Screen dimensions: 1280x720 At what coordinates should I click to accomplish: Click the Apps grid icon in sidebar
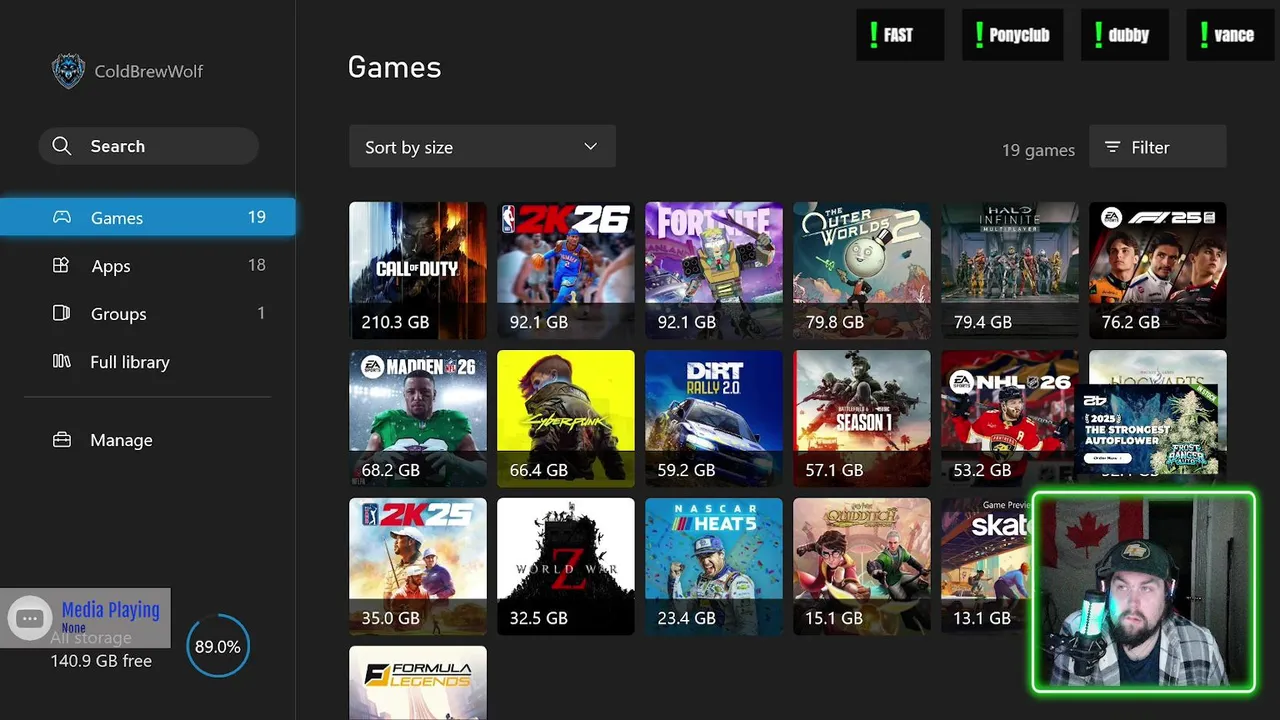(x=61, y=265)
